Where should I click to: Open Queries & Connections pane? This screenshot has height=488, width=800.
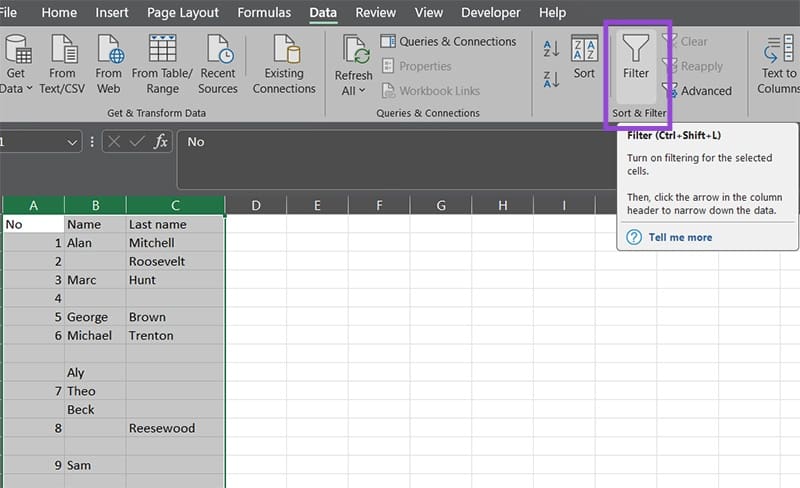pyautogui.click(x=448, y=41)
